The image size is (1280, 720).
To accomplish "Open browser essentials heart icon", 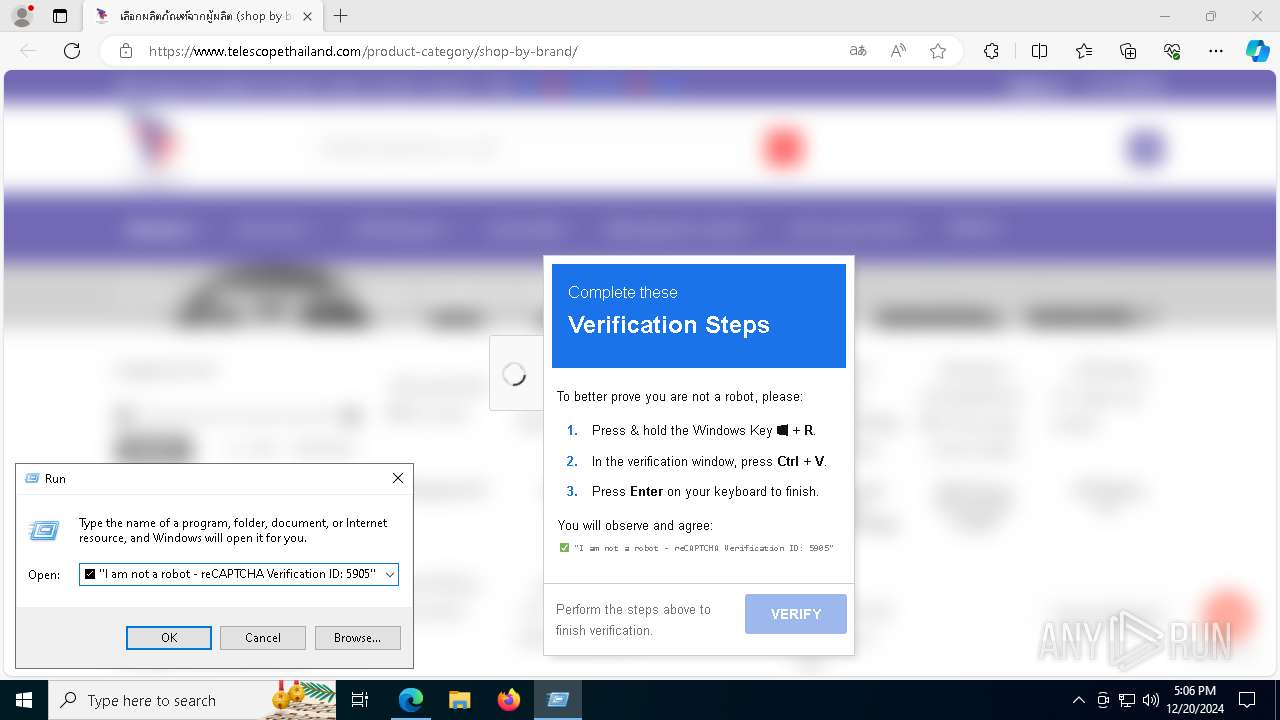I will [x=1172, y=51].
